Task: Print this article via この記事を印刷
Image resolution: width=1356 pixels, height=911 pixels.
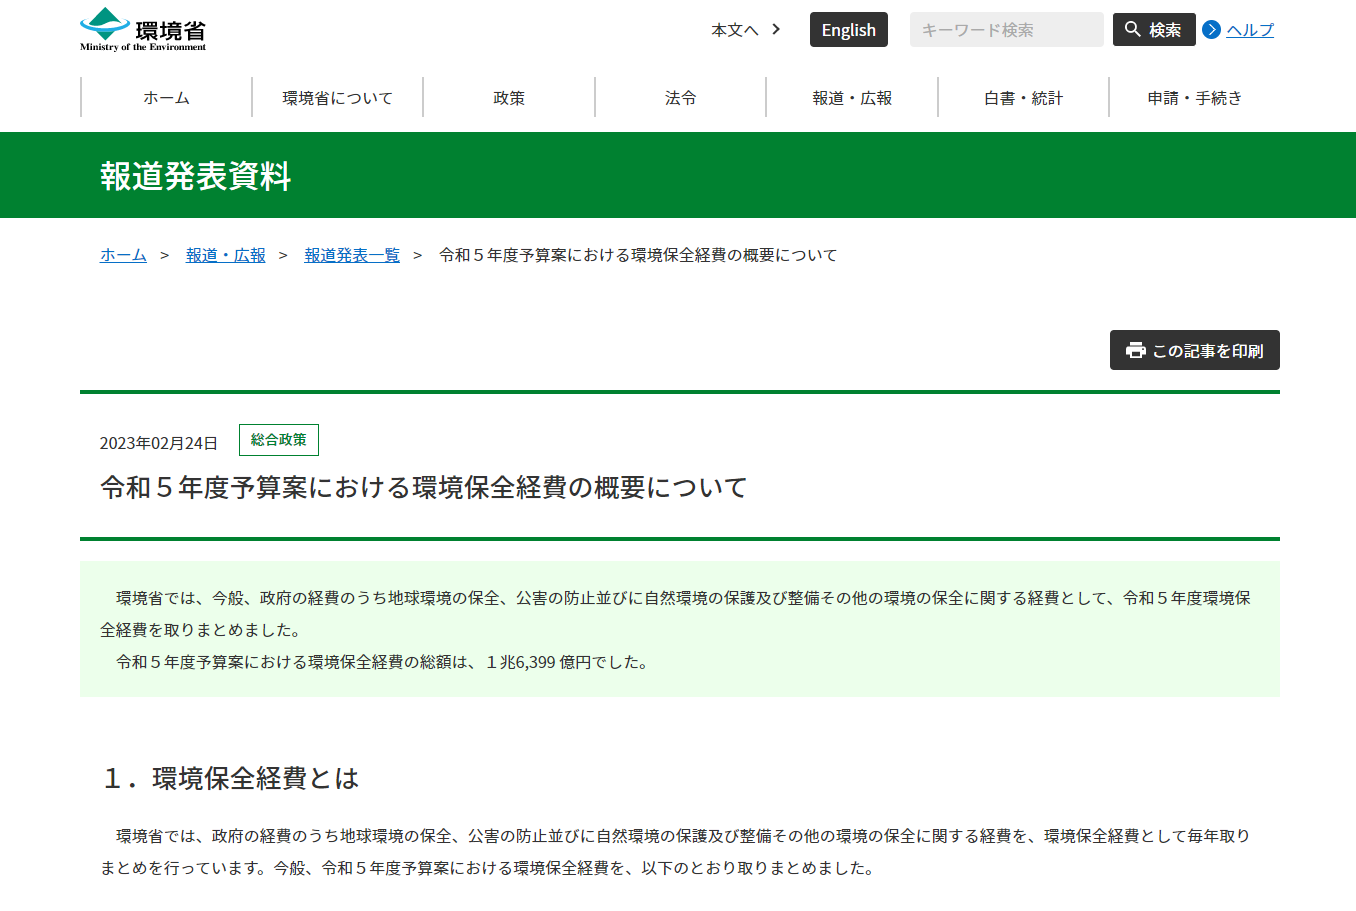Action: [1194, 350]
